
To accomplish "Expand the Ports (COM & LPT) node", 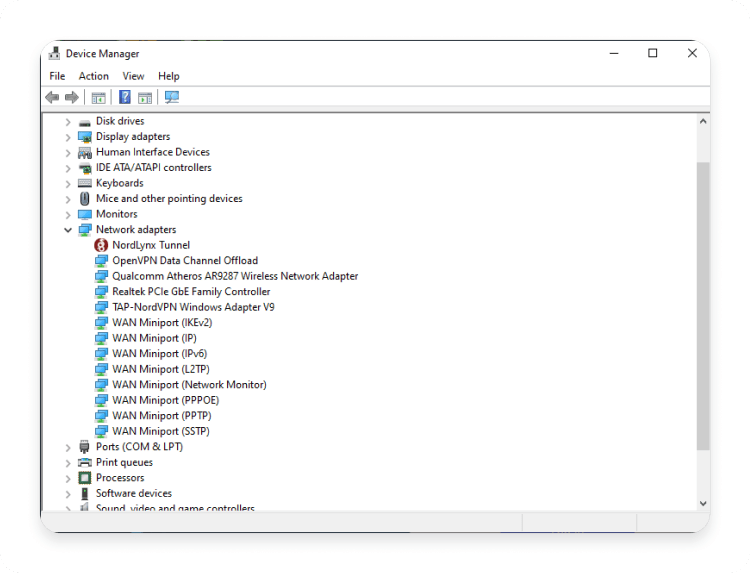I will point(68,448).
